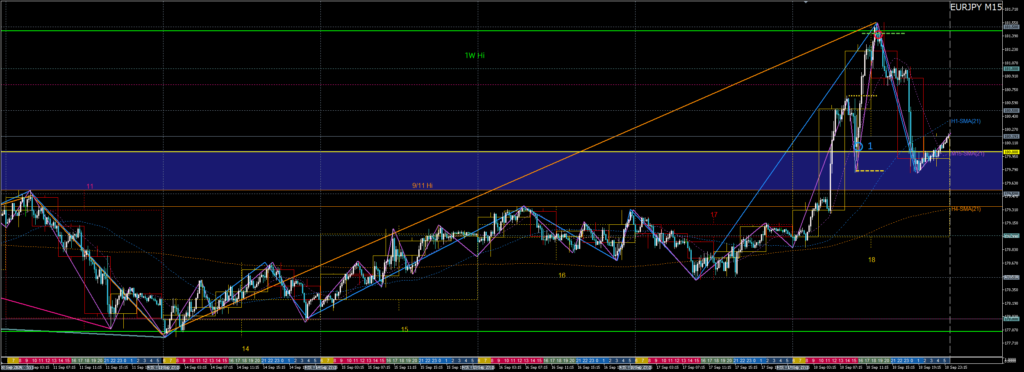This screenshot has height=372, width=1024.
Task: Select the yellow dashed low line below marker 1
Action: tap(869, 171)
